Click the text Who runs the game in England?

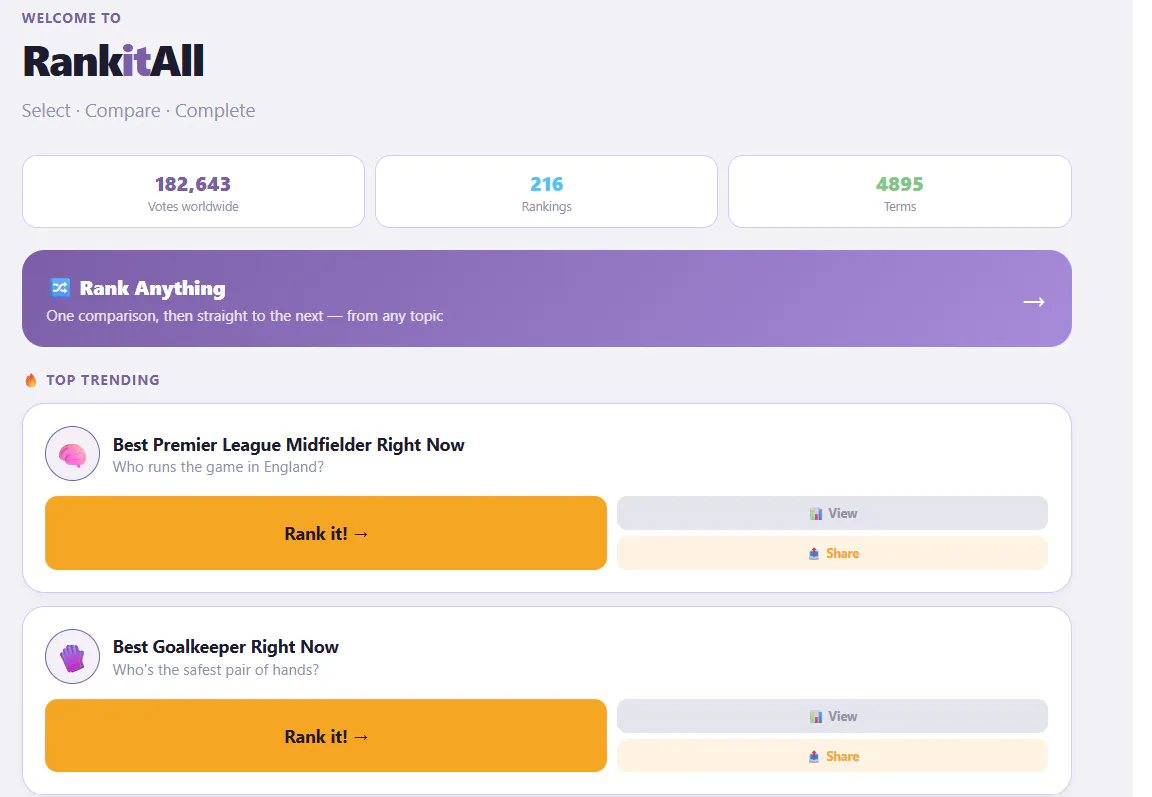(218, 467)
